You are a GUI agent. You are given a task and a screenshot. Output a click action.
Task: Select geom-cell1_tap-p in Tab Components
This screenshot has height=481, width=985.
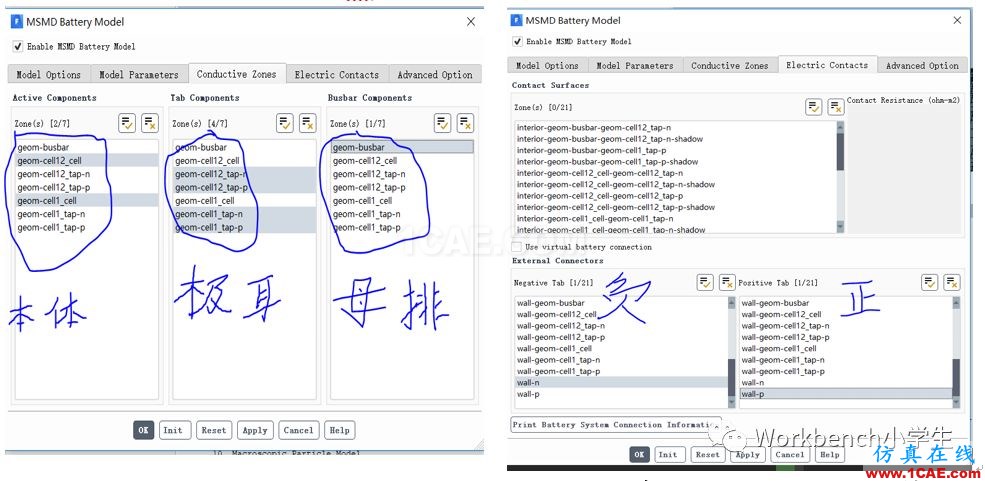(x=245, y=227)
